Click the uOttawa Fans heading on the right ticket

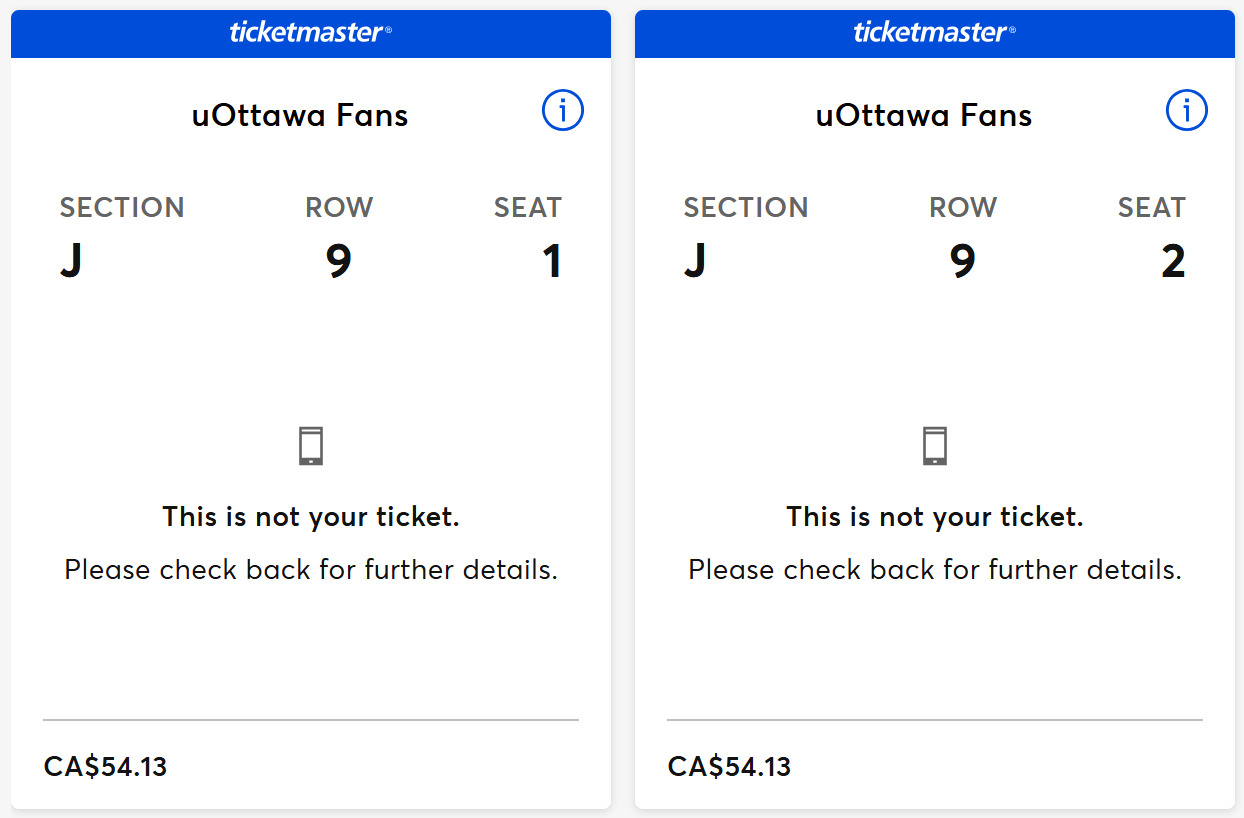tap(924, 114)
